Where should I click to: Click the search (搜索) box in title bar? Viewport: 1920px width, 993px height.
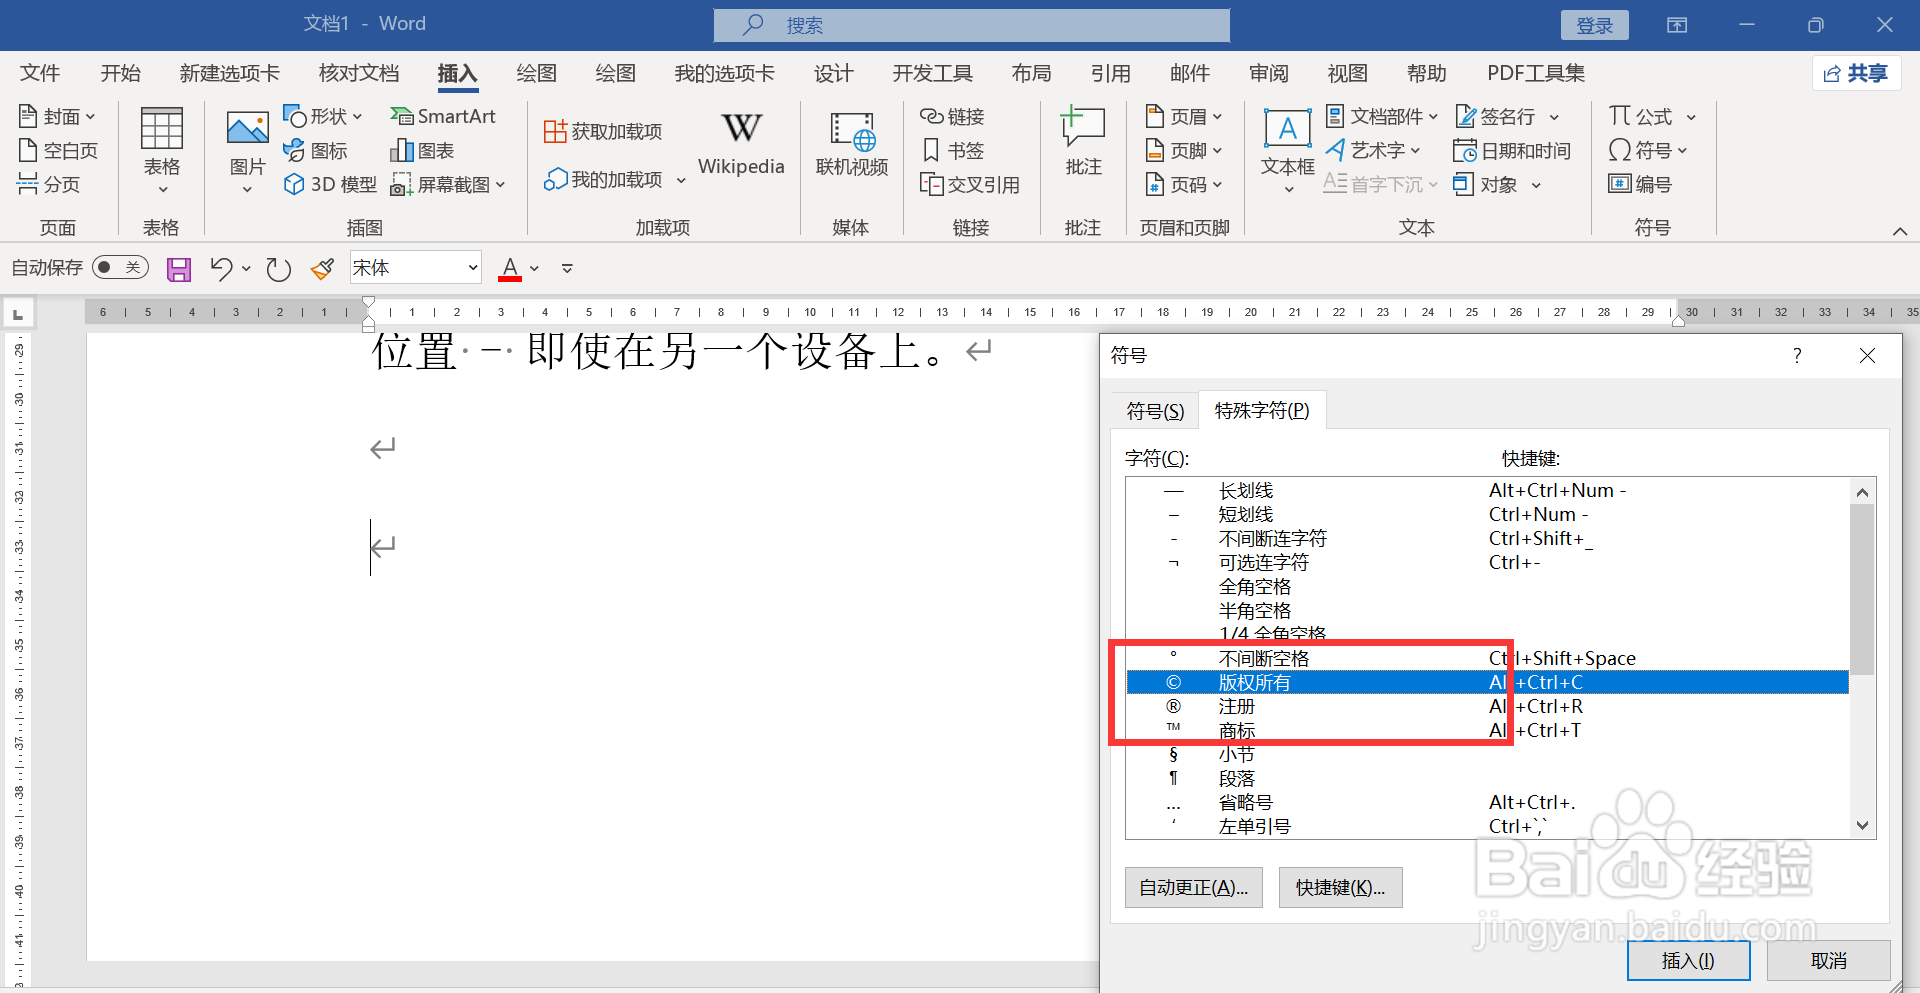pos(971,25)
